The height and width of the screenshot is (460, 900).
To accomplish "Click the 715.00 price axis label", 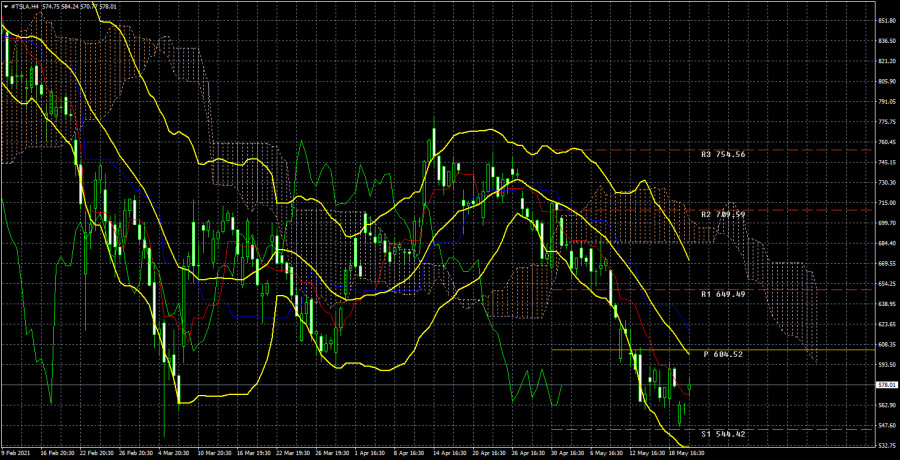I will [x=887, y=203].
